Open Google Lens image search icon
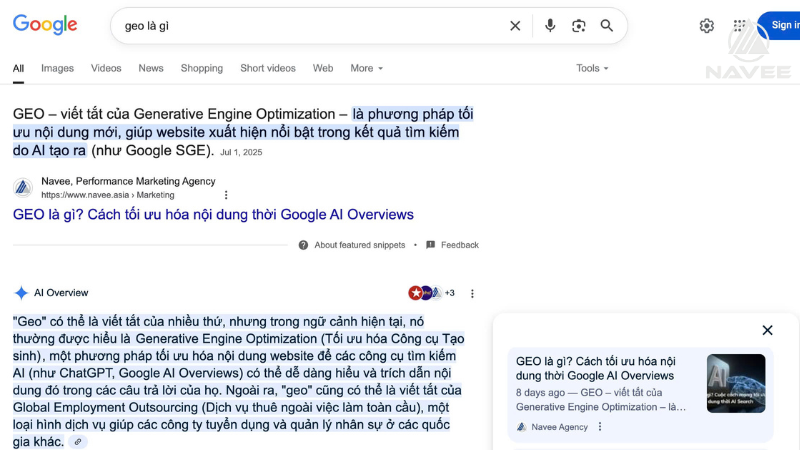Screen dimensions: 800x450 (578, 26)
